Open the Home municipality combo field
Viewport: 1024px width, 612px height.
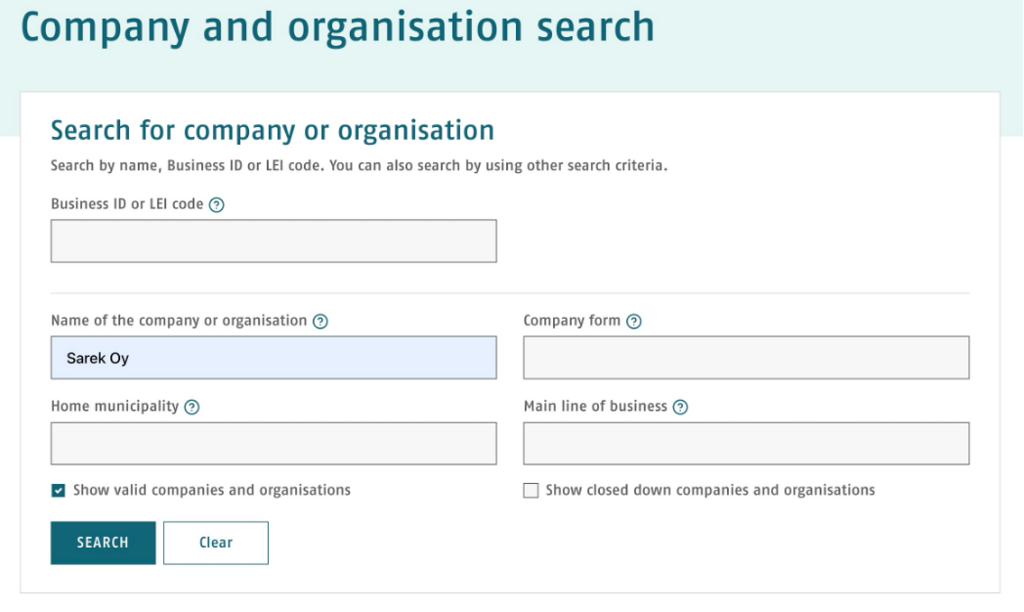click(274, 443)
